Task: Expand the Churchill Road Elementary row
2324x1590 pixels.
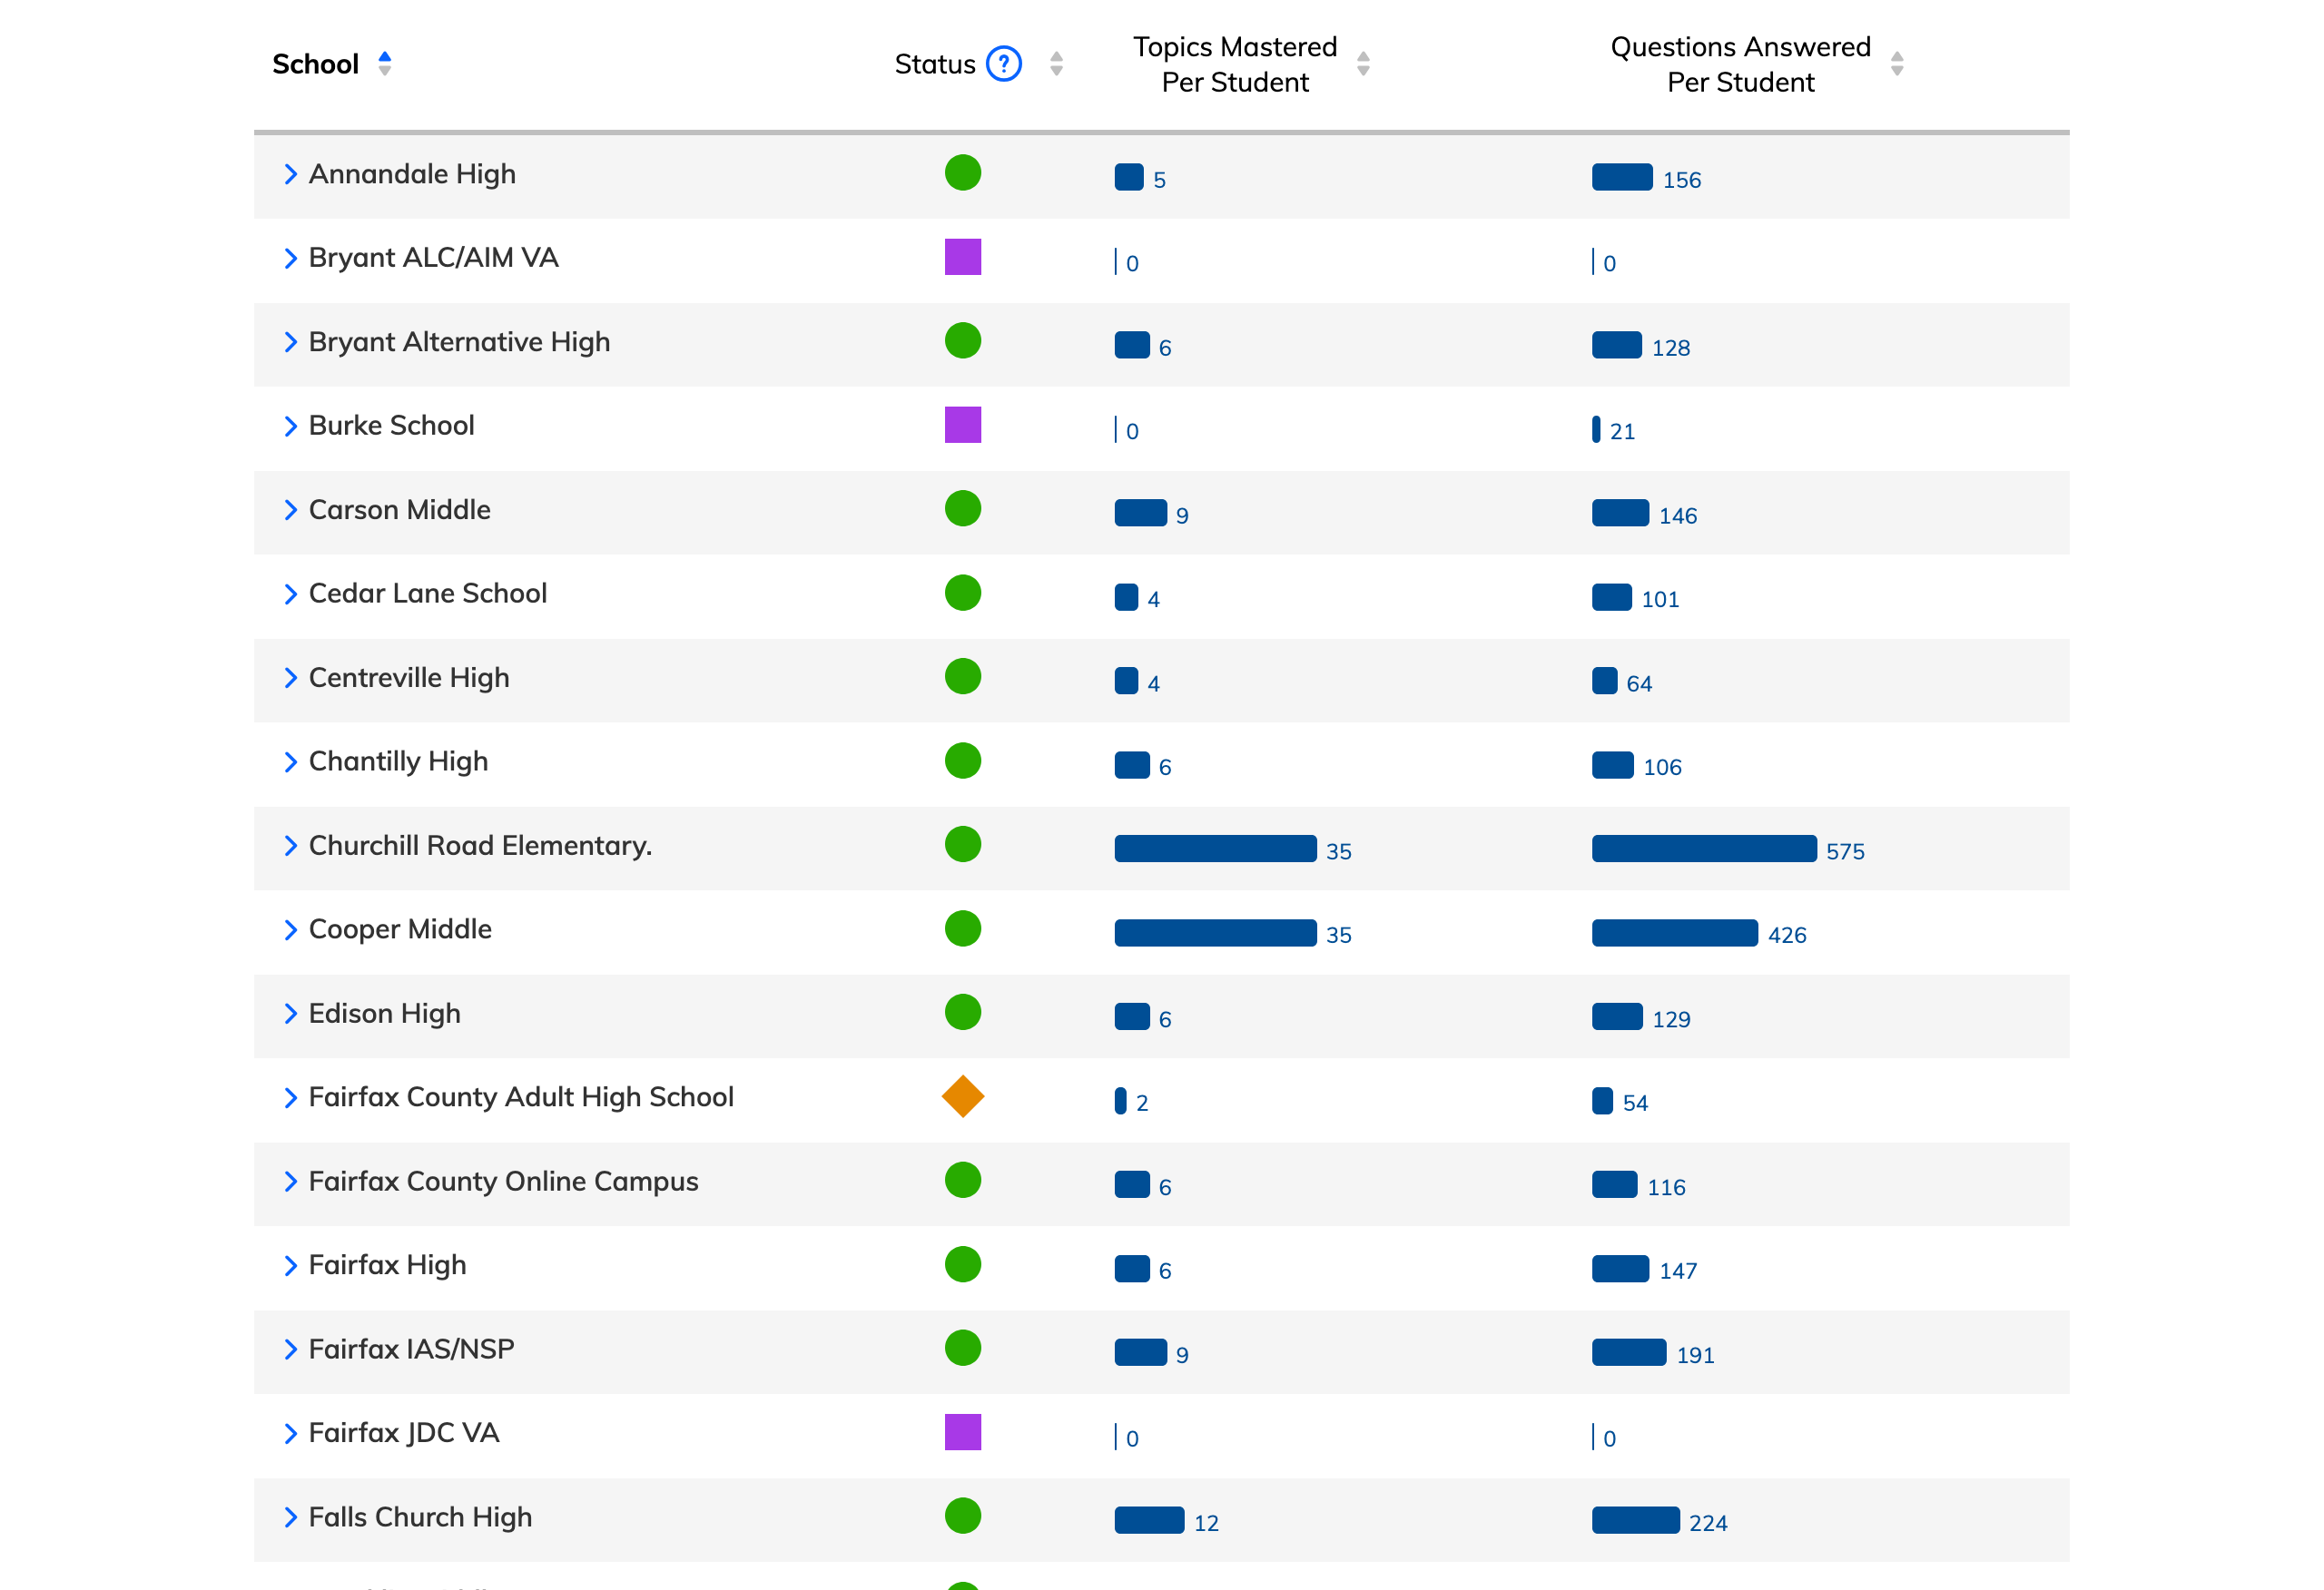Action: point(291,846)
